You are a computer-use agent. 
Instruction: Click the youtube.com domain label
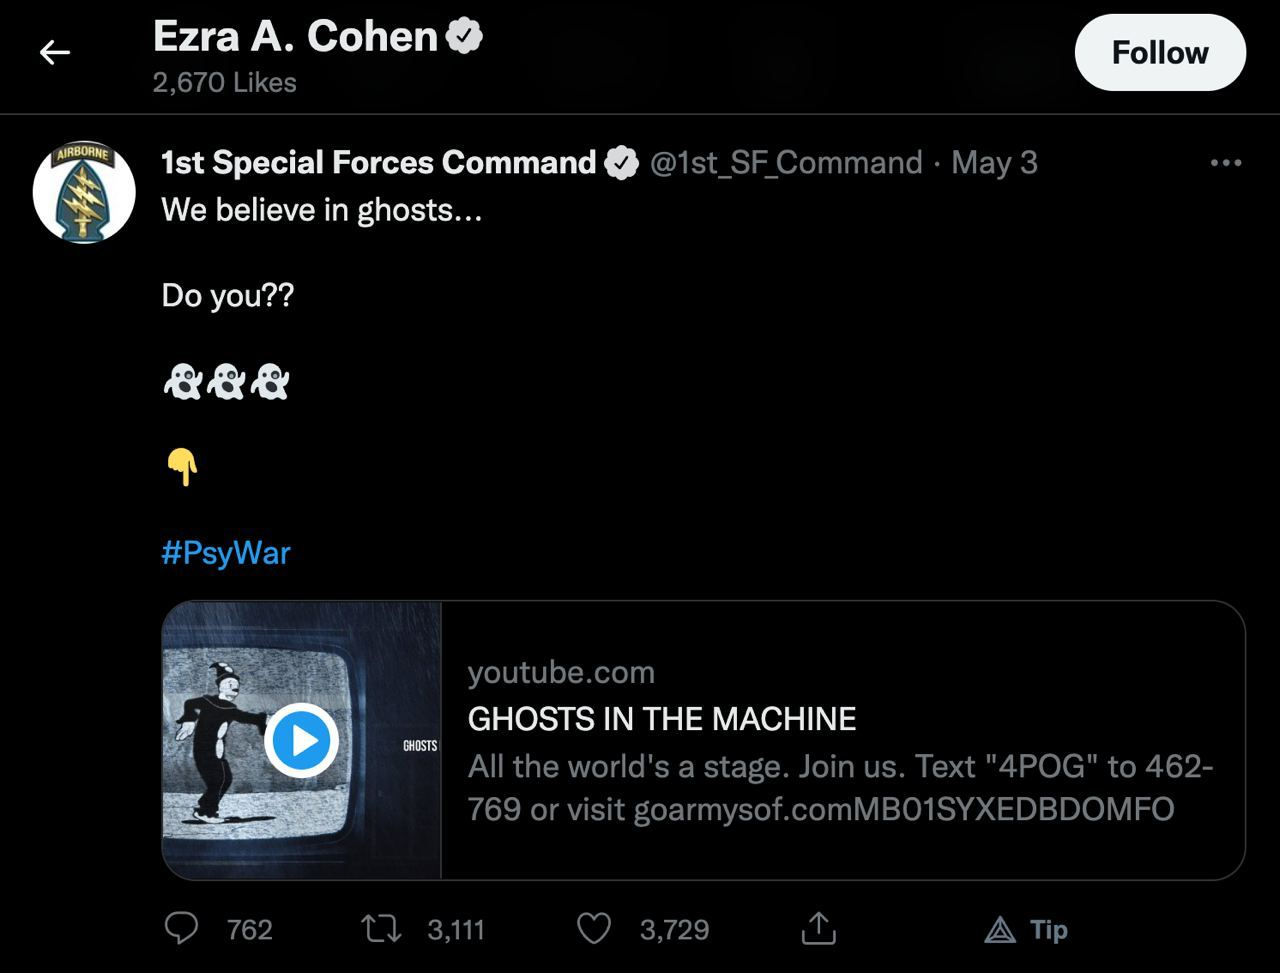click(561, 672)
